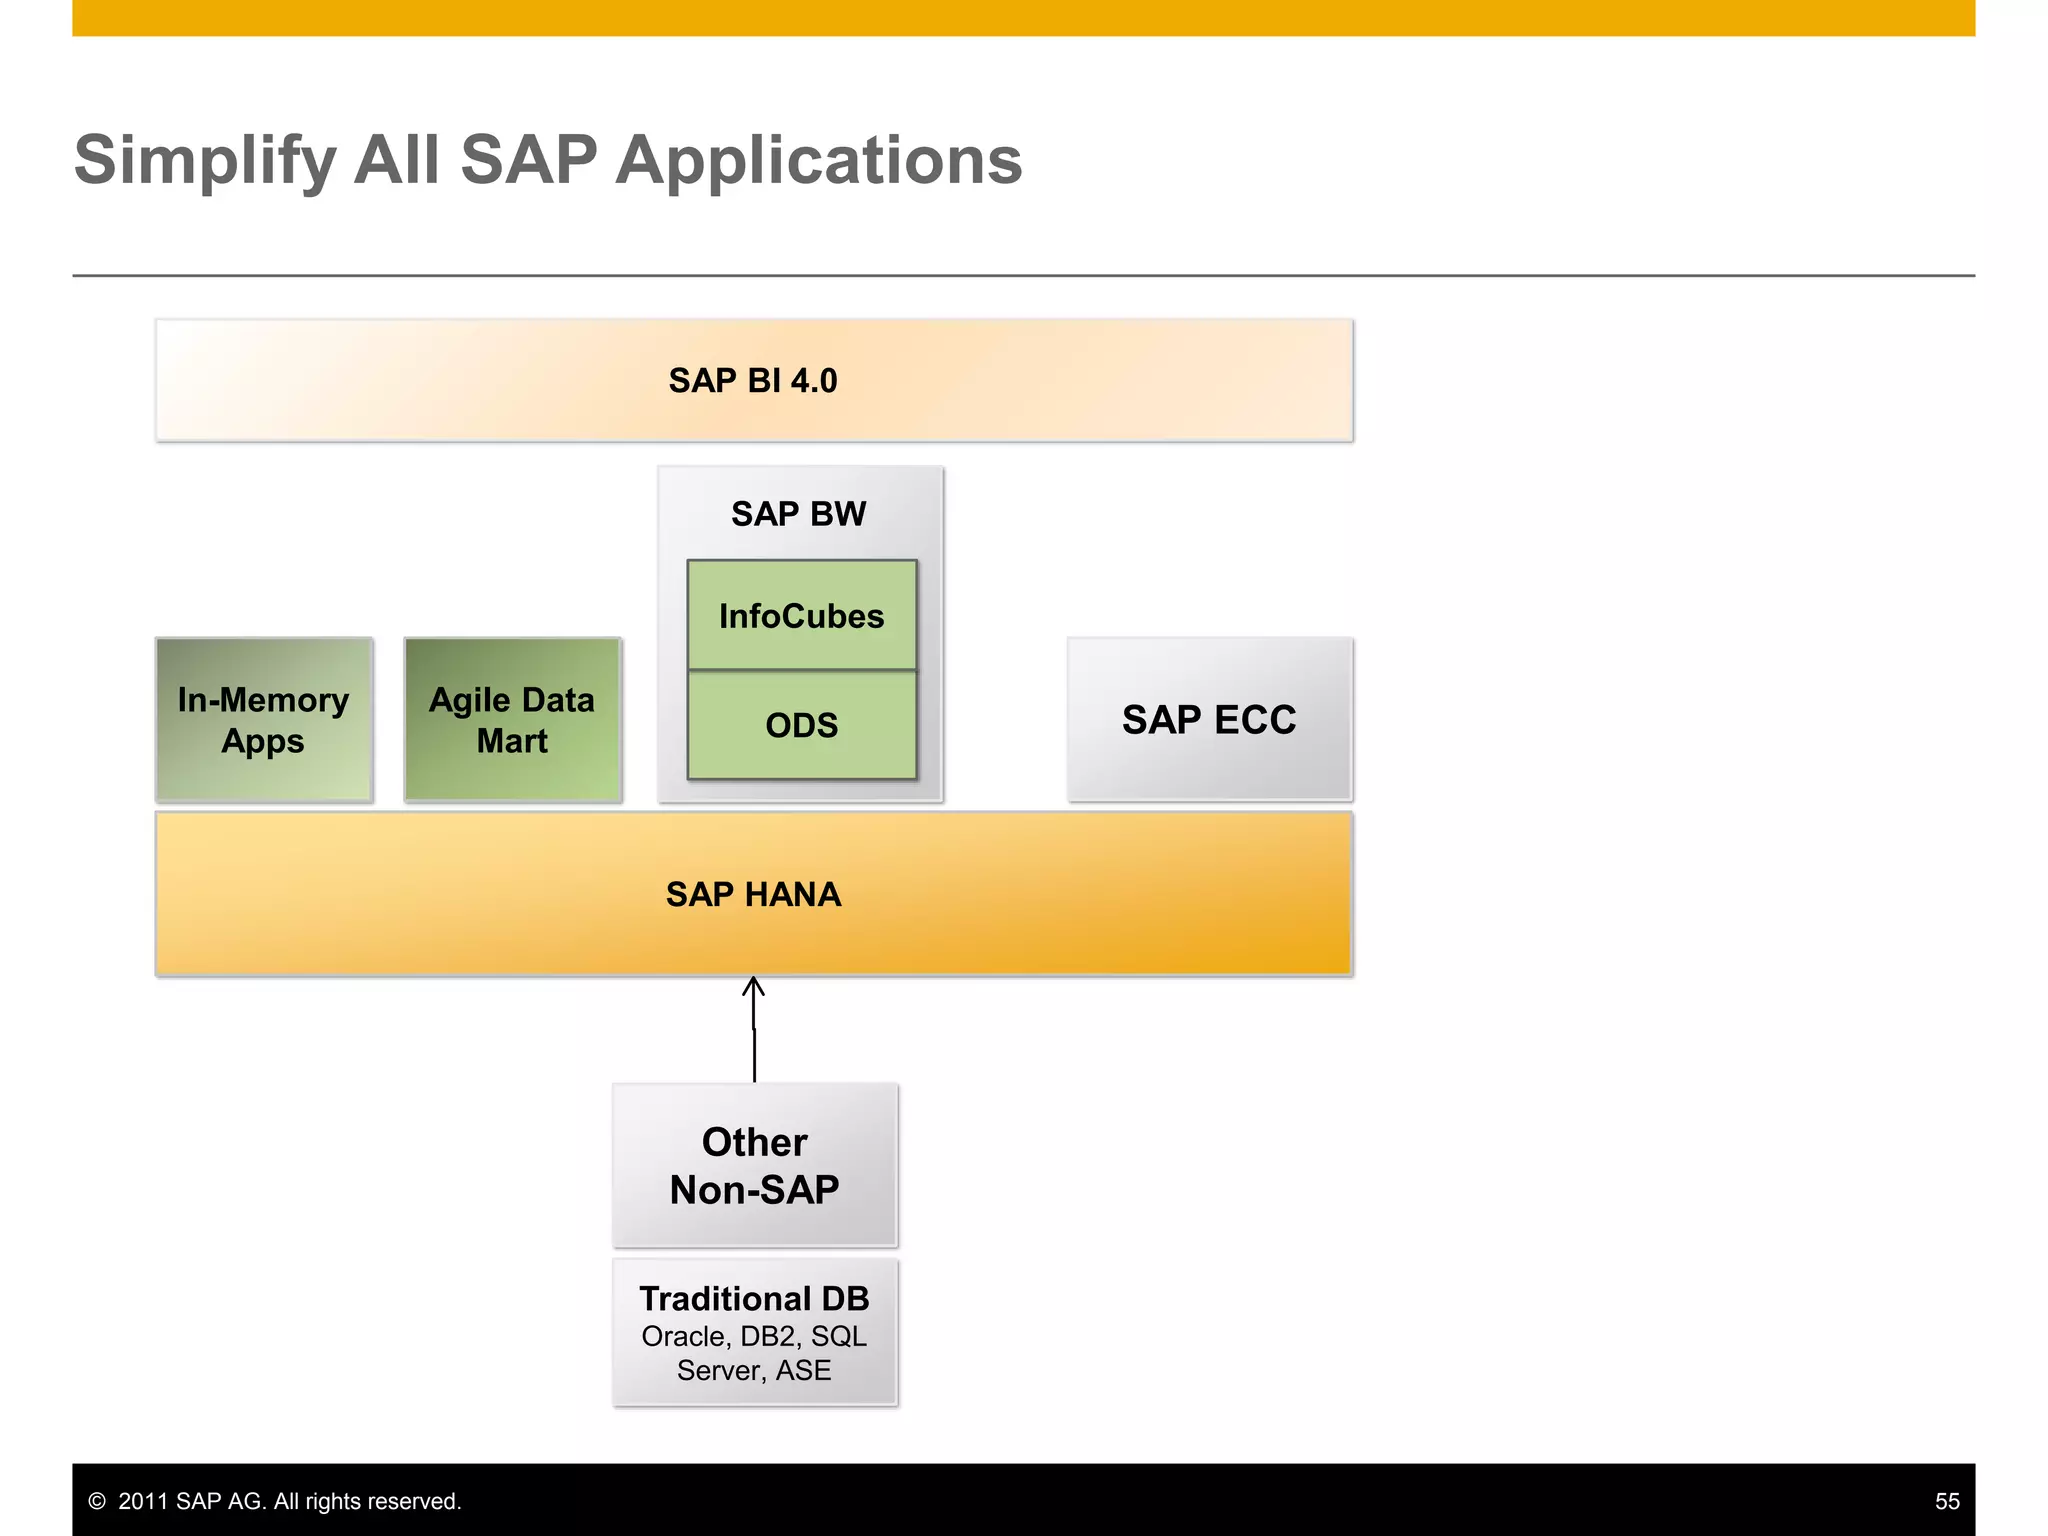
Task: Select the Agile Data Mart block
Action: point(512,720)
